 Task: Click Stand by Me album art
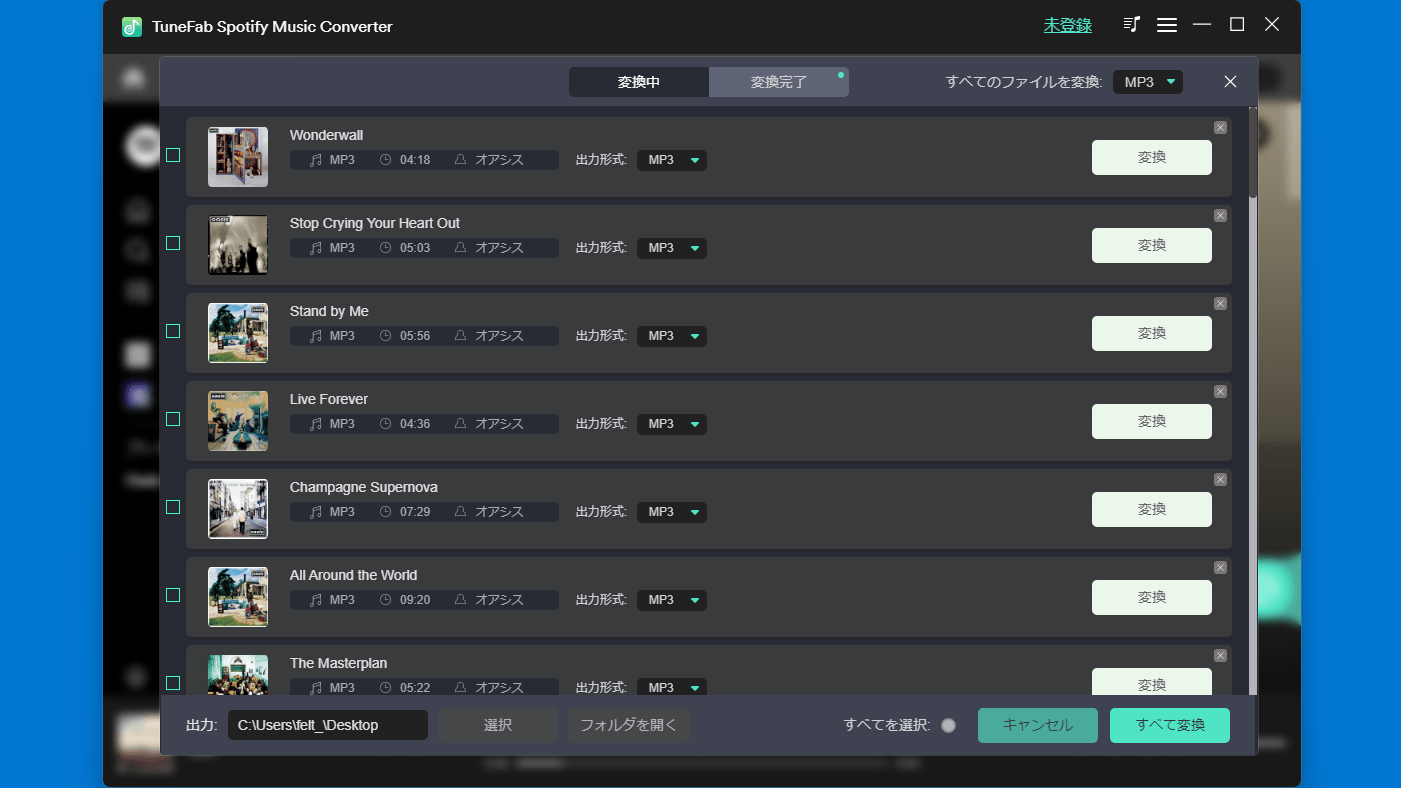point(238,333)
